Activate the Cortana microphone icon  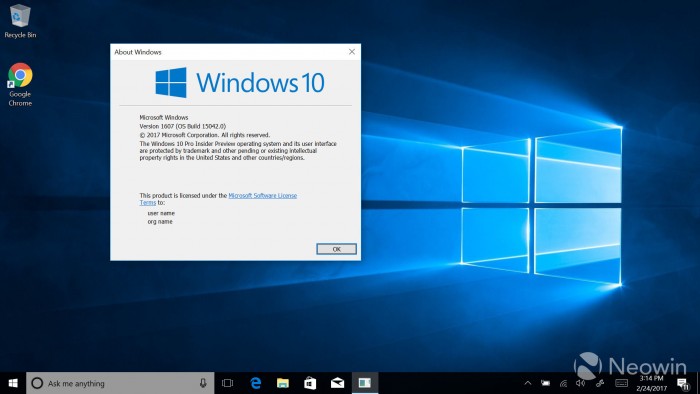point(203,383)
